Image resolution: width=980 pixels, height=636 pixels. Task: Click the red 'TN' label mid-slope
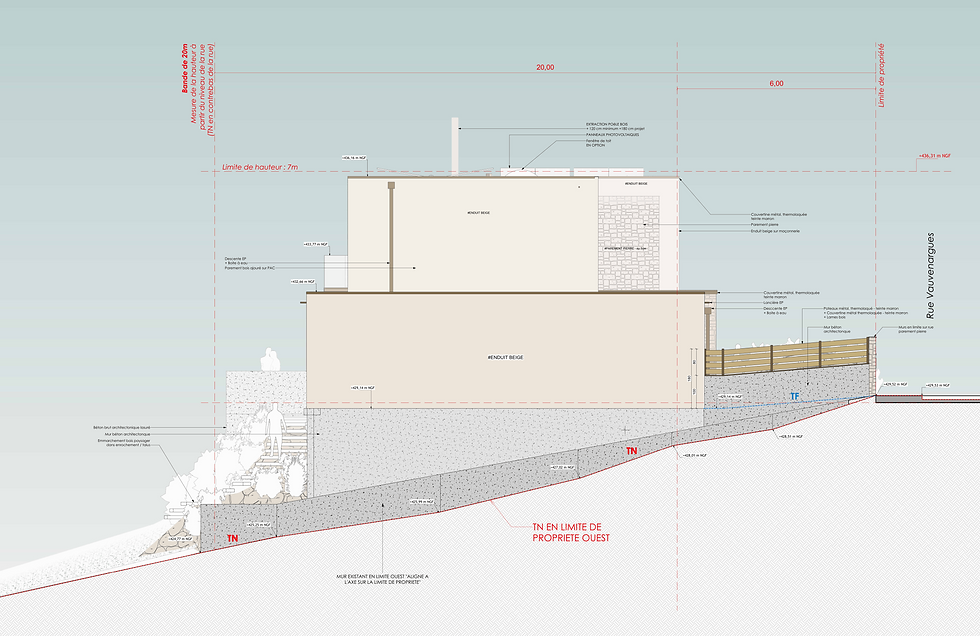point(632,450)
